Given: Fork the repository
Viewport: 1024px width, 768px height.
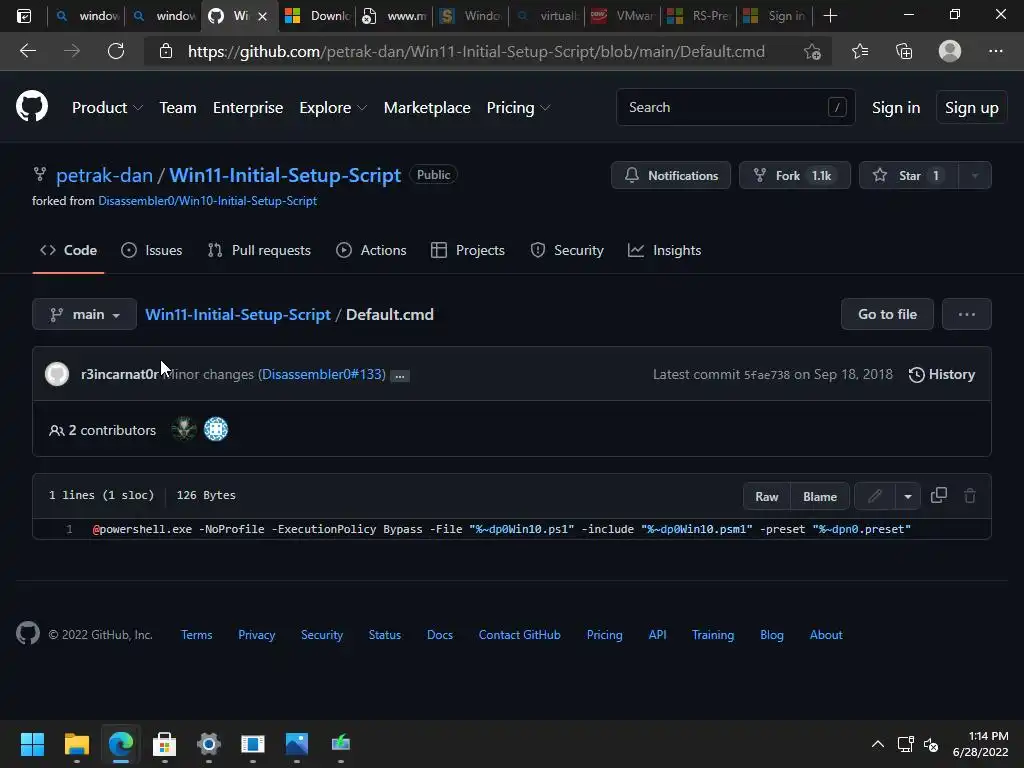Looking at the screenshot, I should 795,175.
